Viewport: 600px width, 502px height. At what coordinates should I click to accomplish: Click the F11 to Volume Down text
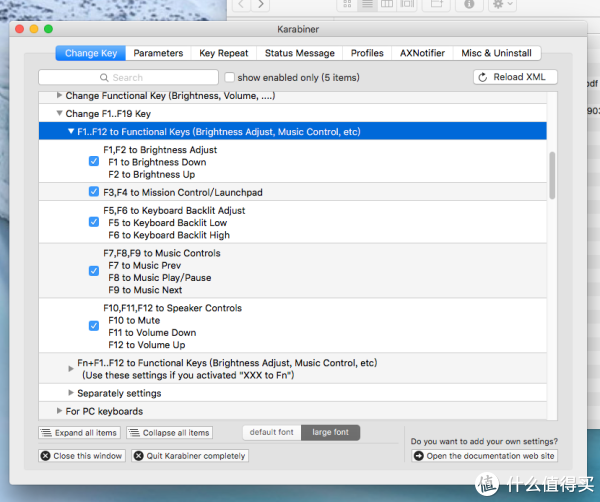point(152,333)
